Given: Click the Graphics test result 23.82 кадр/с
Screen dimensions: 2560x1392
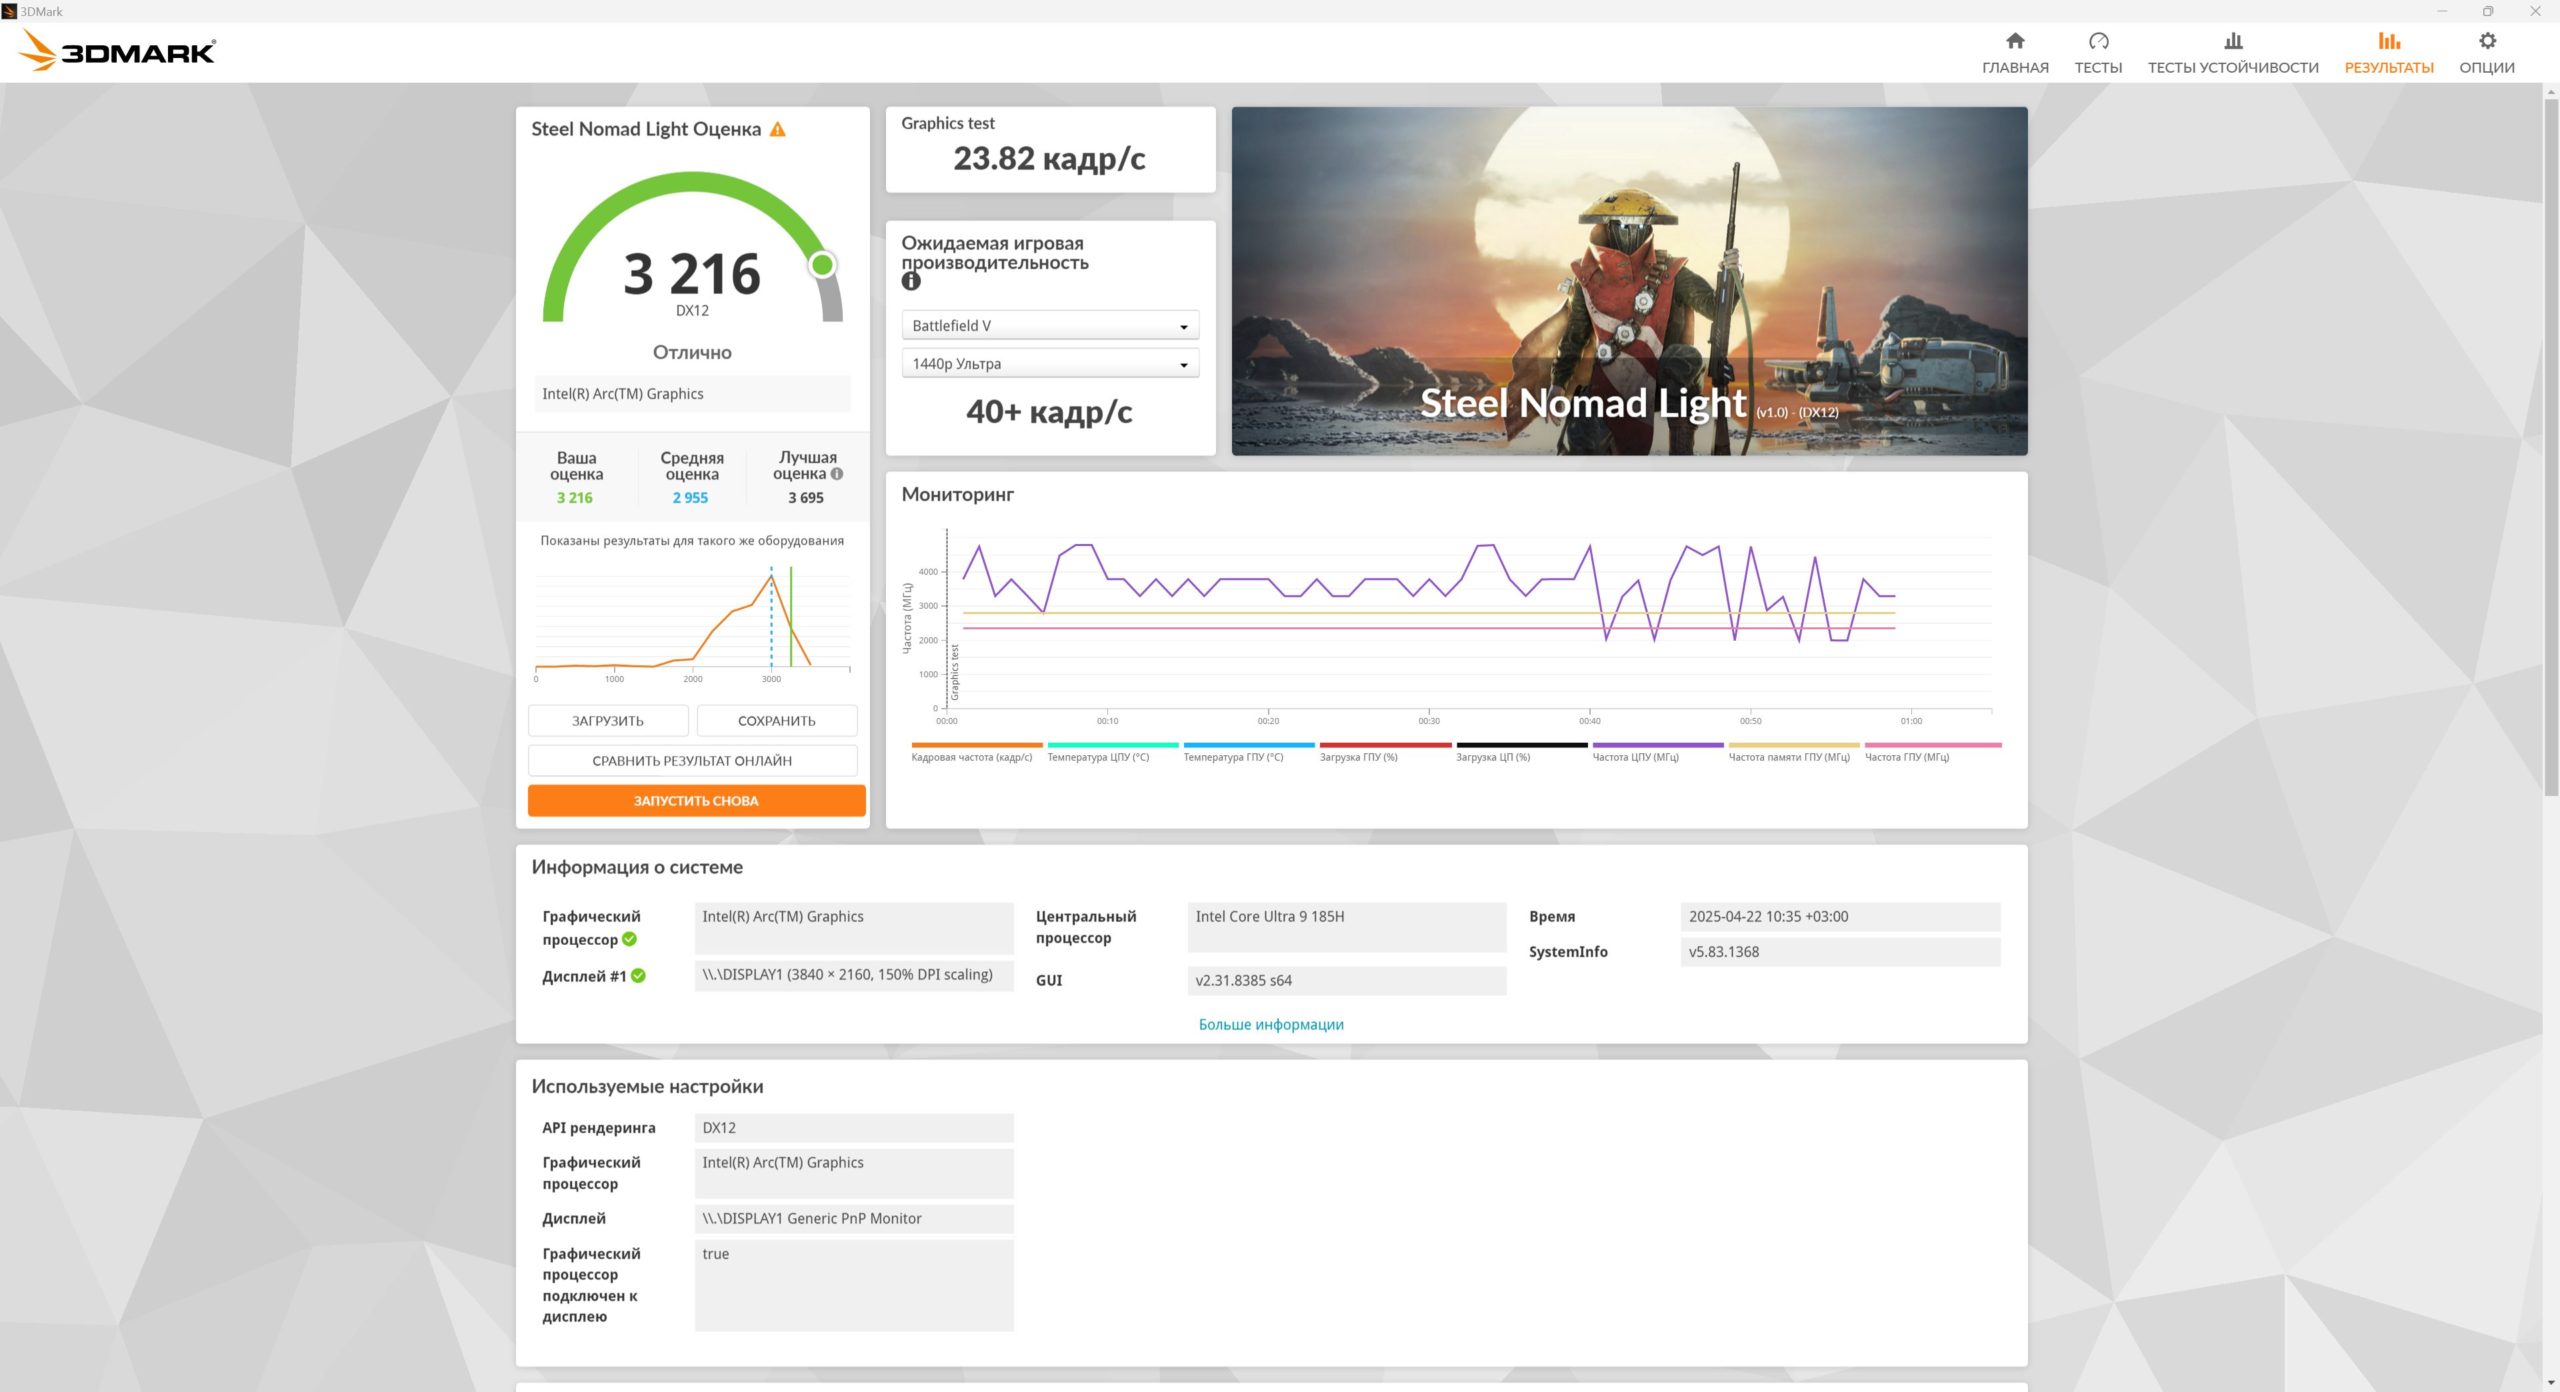Looking at the screenshot, I should (x=1049, y=159).
